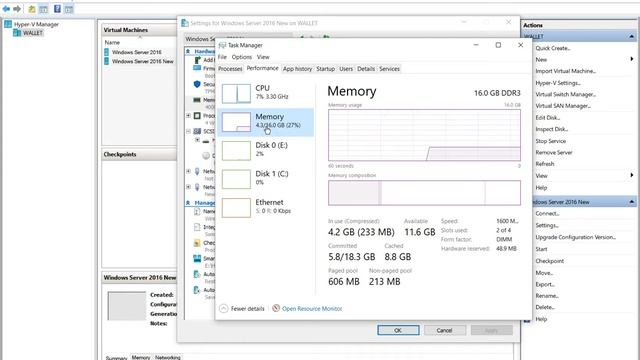Click the Resource Monitor icon
Screen dimensions: 640x360
point(276,308)
